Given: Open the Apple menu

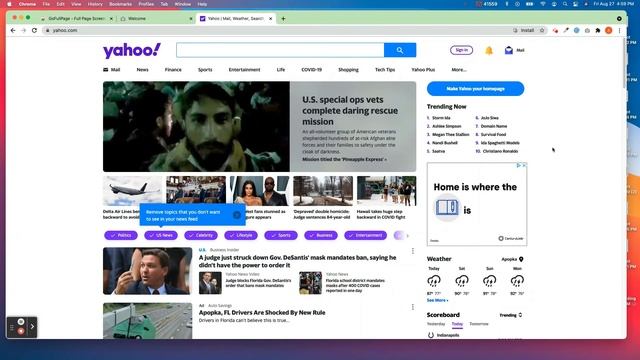Looking at the screenshot, I should coord(9,4).
